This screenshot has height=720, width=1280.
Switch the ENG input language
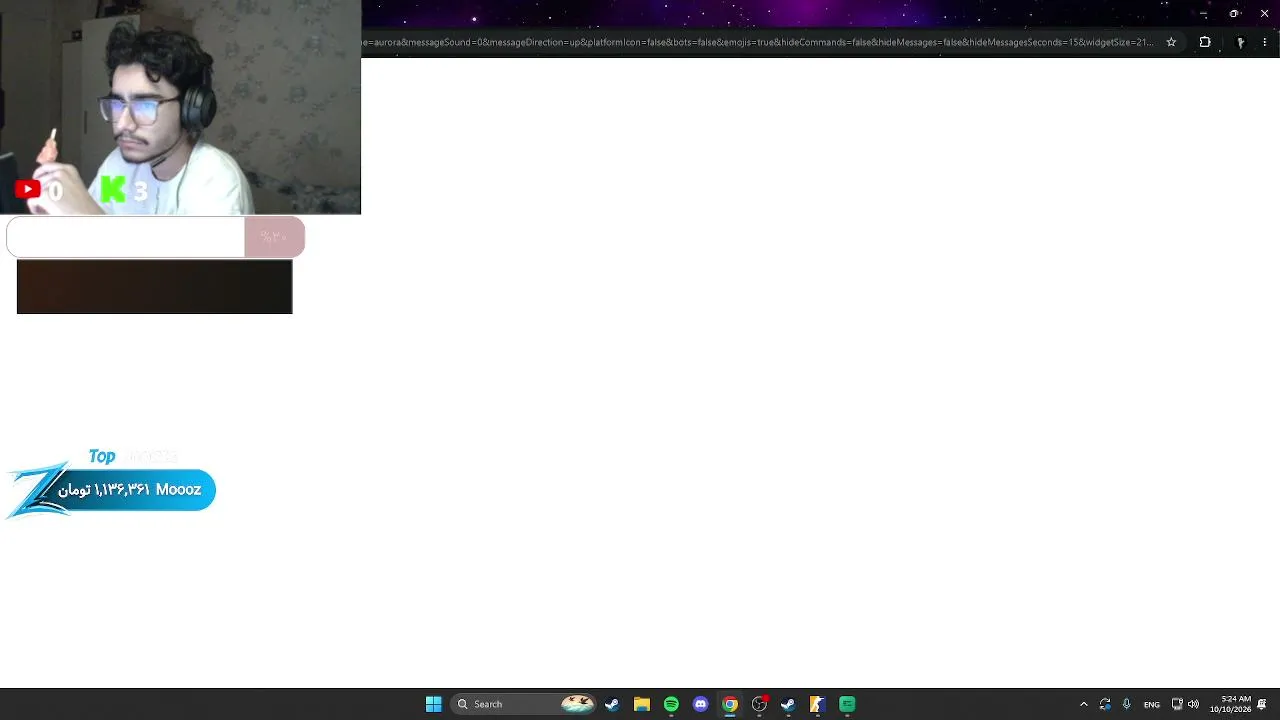(1152, 704)
